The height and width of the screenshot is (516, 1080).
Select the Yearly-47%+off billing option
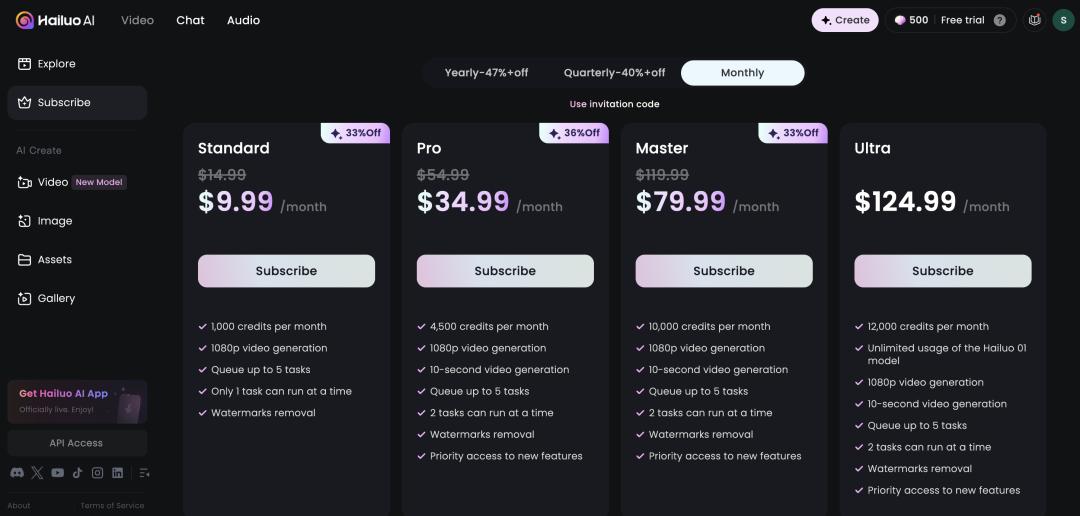click(486, 73)
